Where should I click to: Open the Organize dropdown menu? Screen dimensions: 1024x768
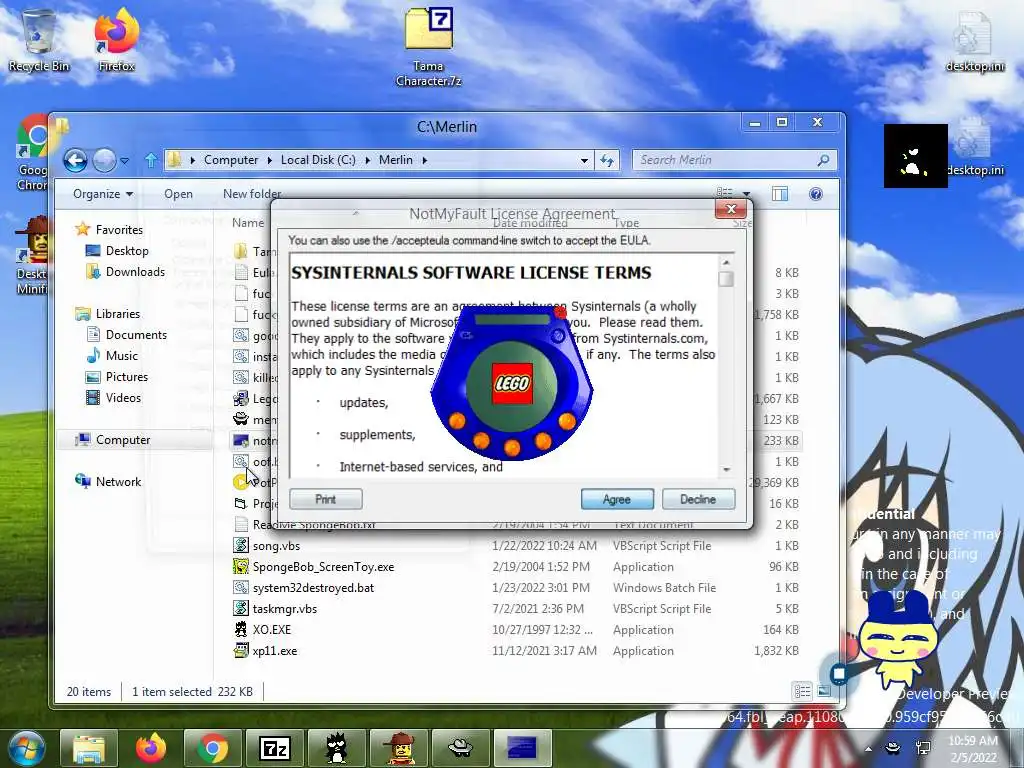[103, 194]
